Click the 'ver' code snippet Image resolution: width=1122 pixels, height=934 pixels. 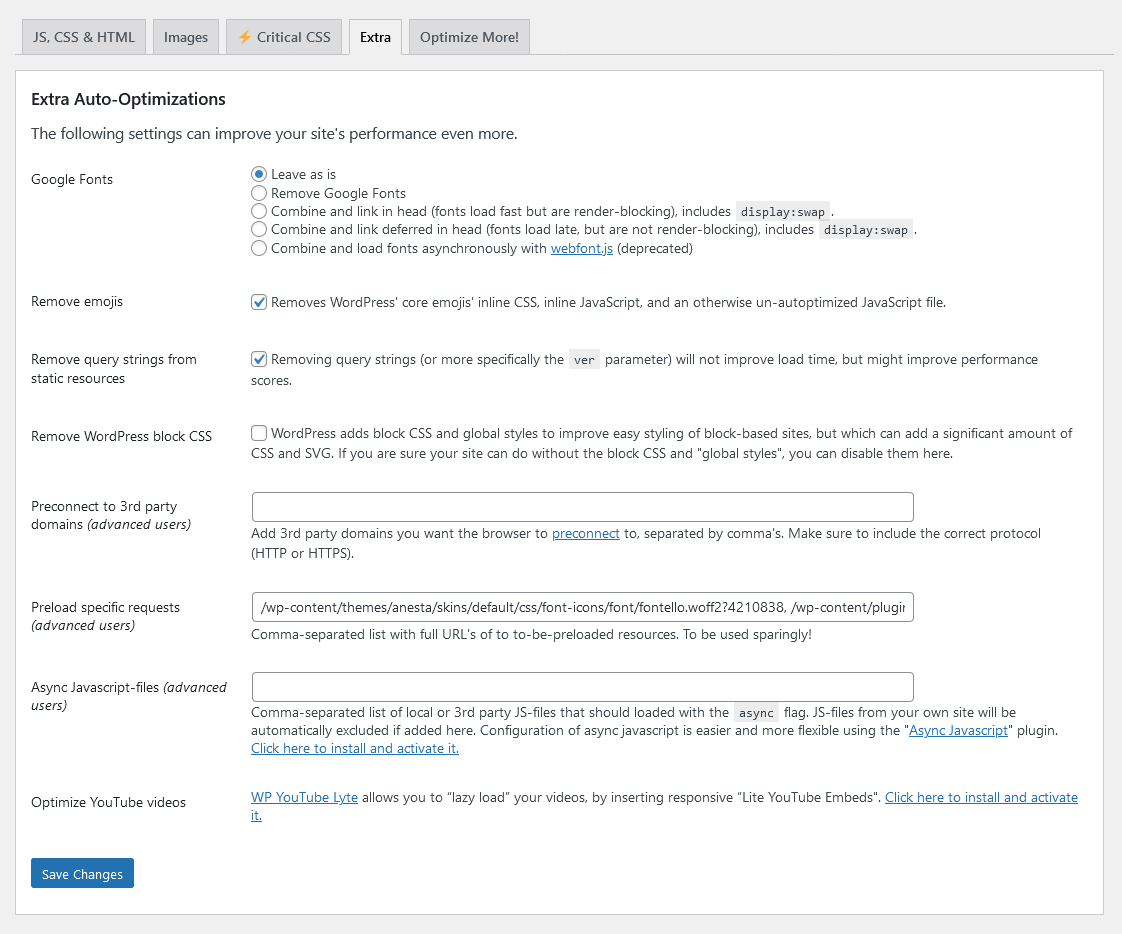coord(584,360)
